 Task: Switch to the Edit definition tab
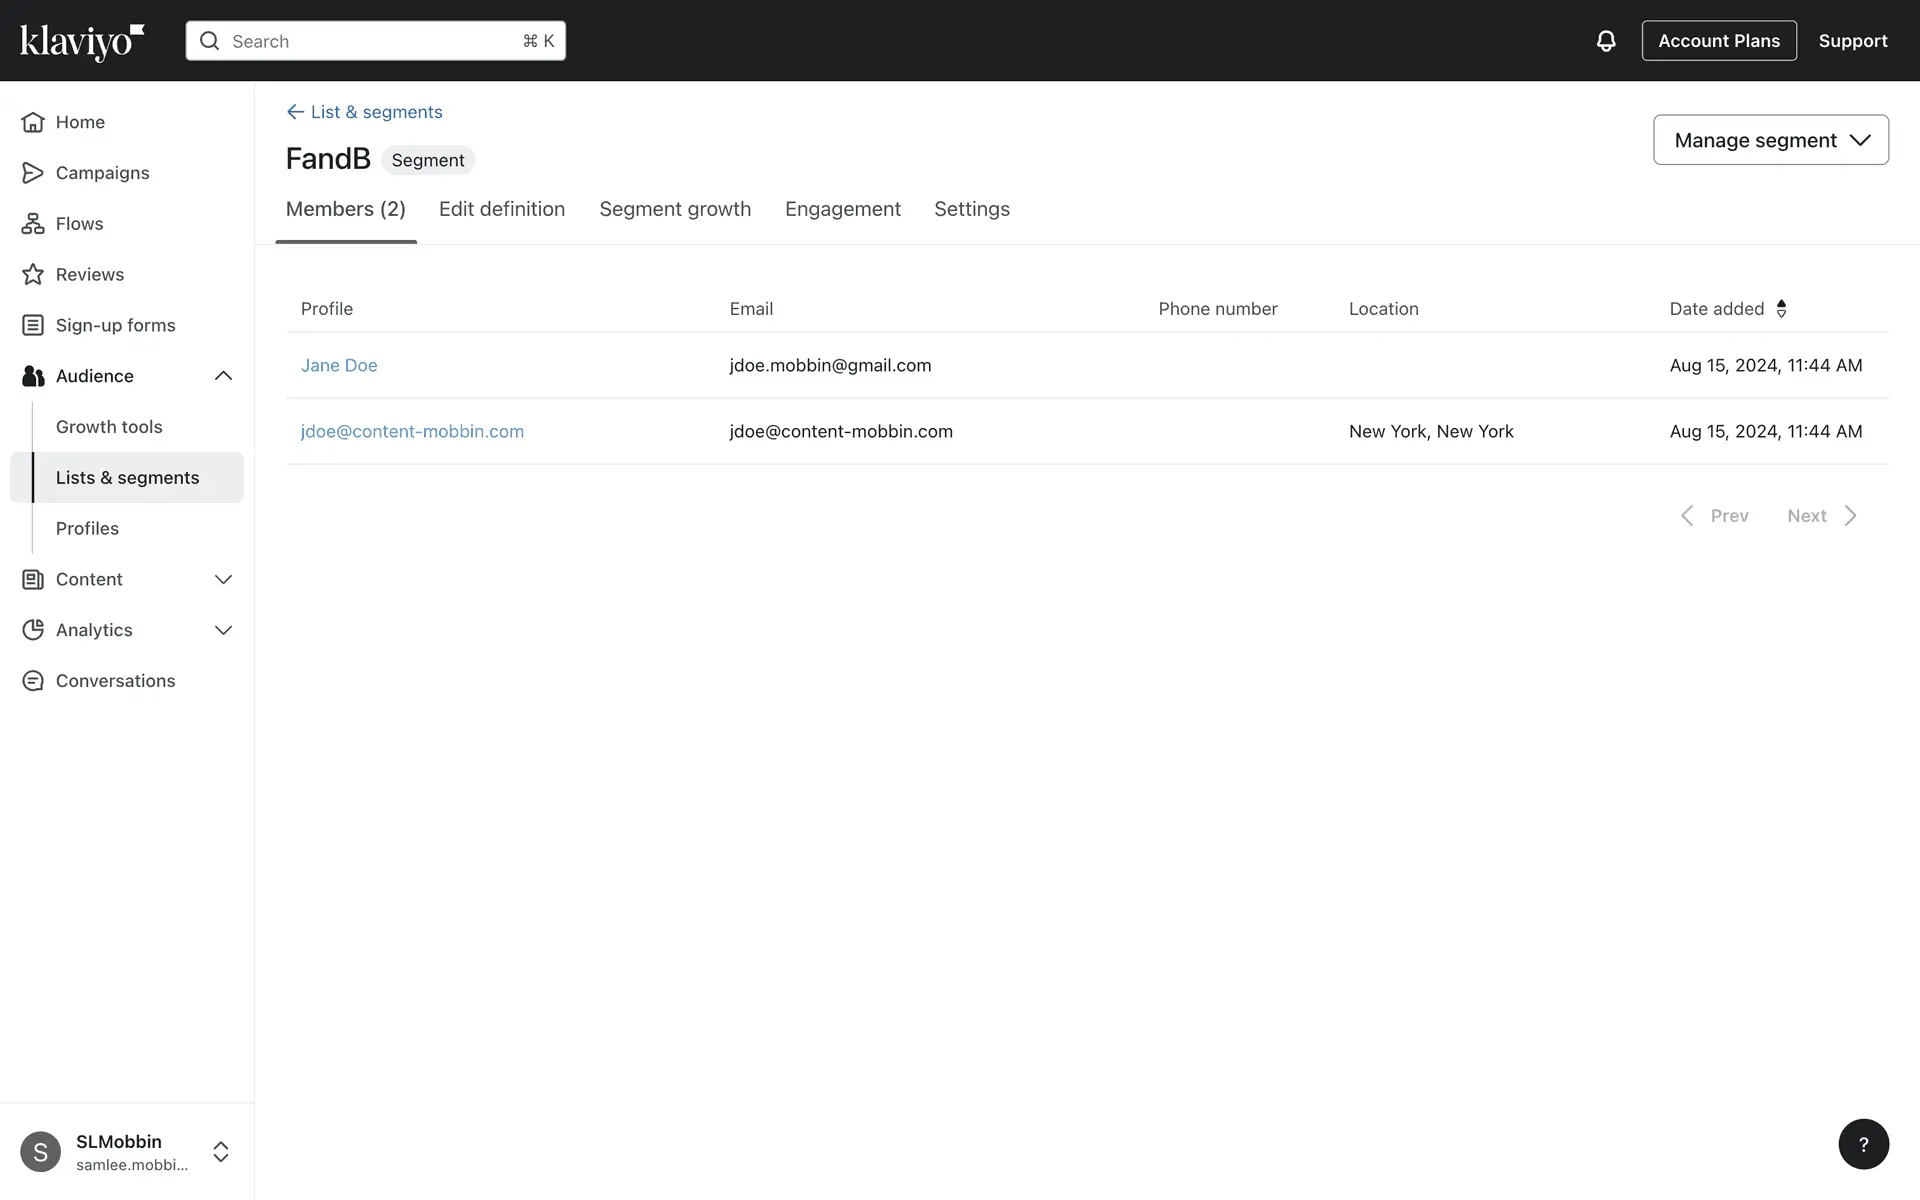(x=502, y=209)
